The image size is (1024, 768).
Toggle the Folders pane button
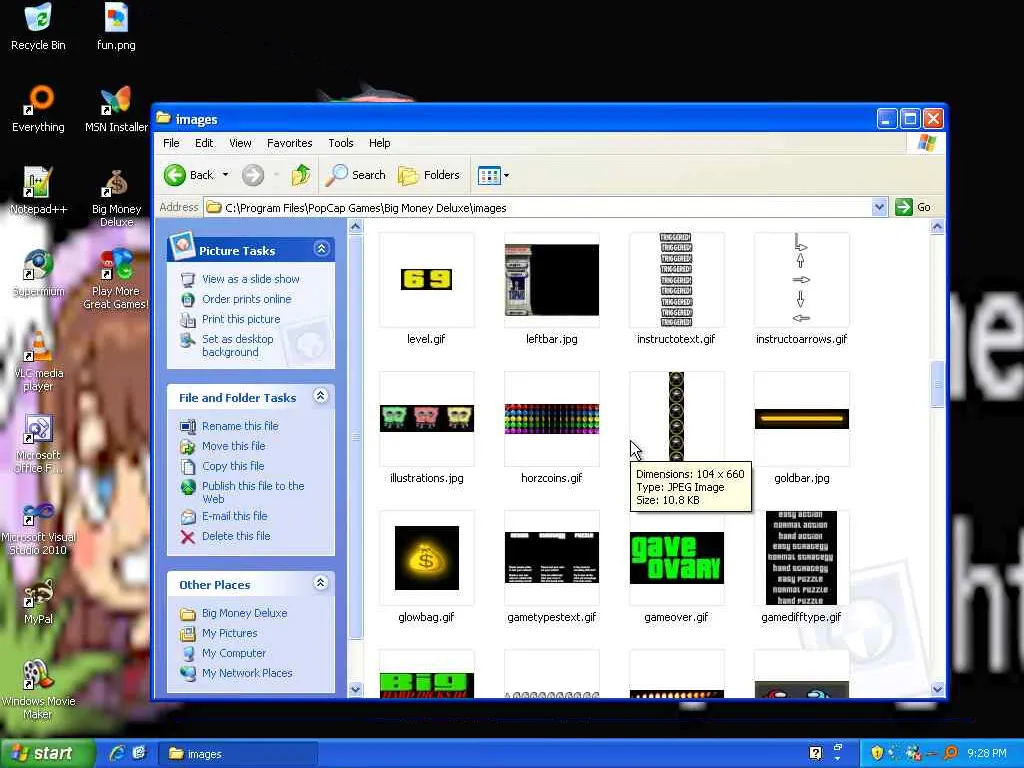click(x=429, y=175)
